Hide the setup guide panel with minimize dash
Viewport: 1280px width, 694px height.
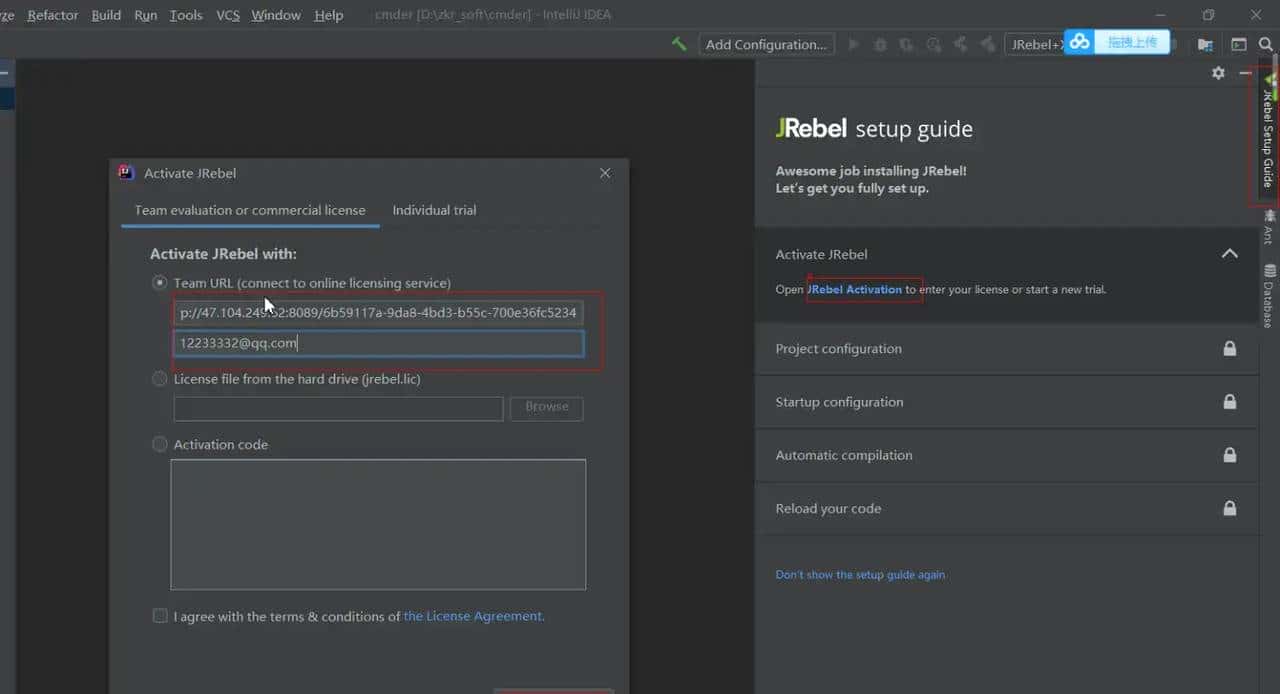coord(1245,73)
